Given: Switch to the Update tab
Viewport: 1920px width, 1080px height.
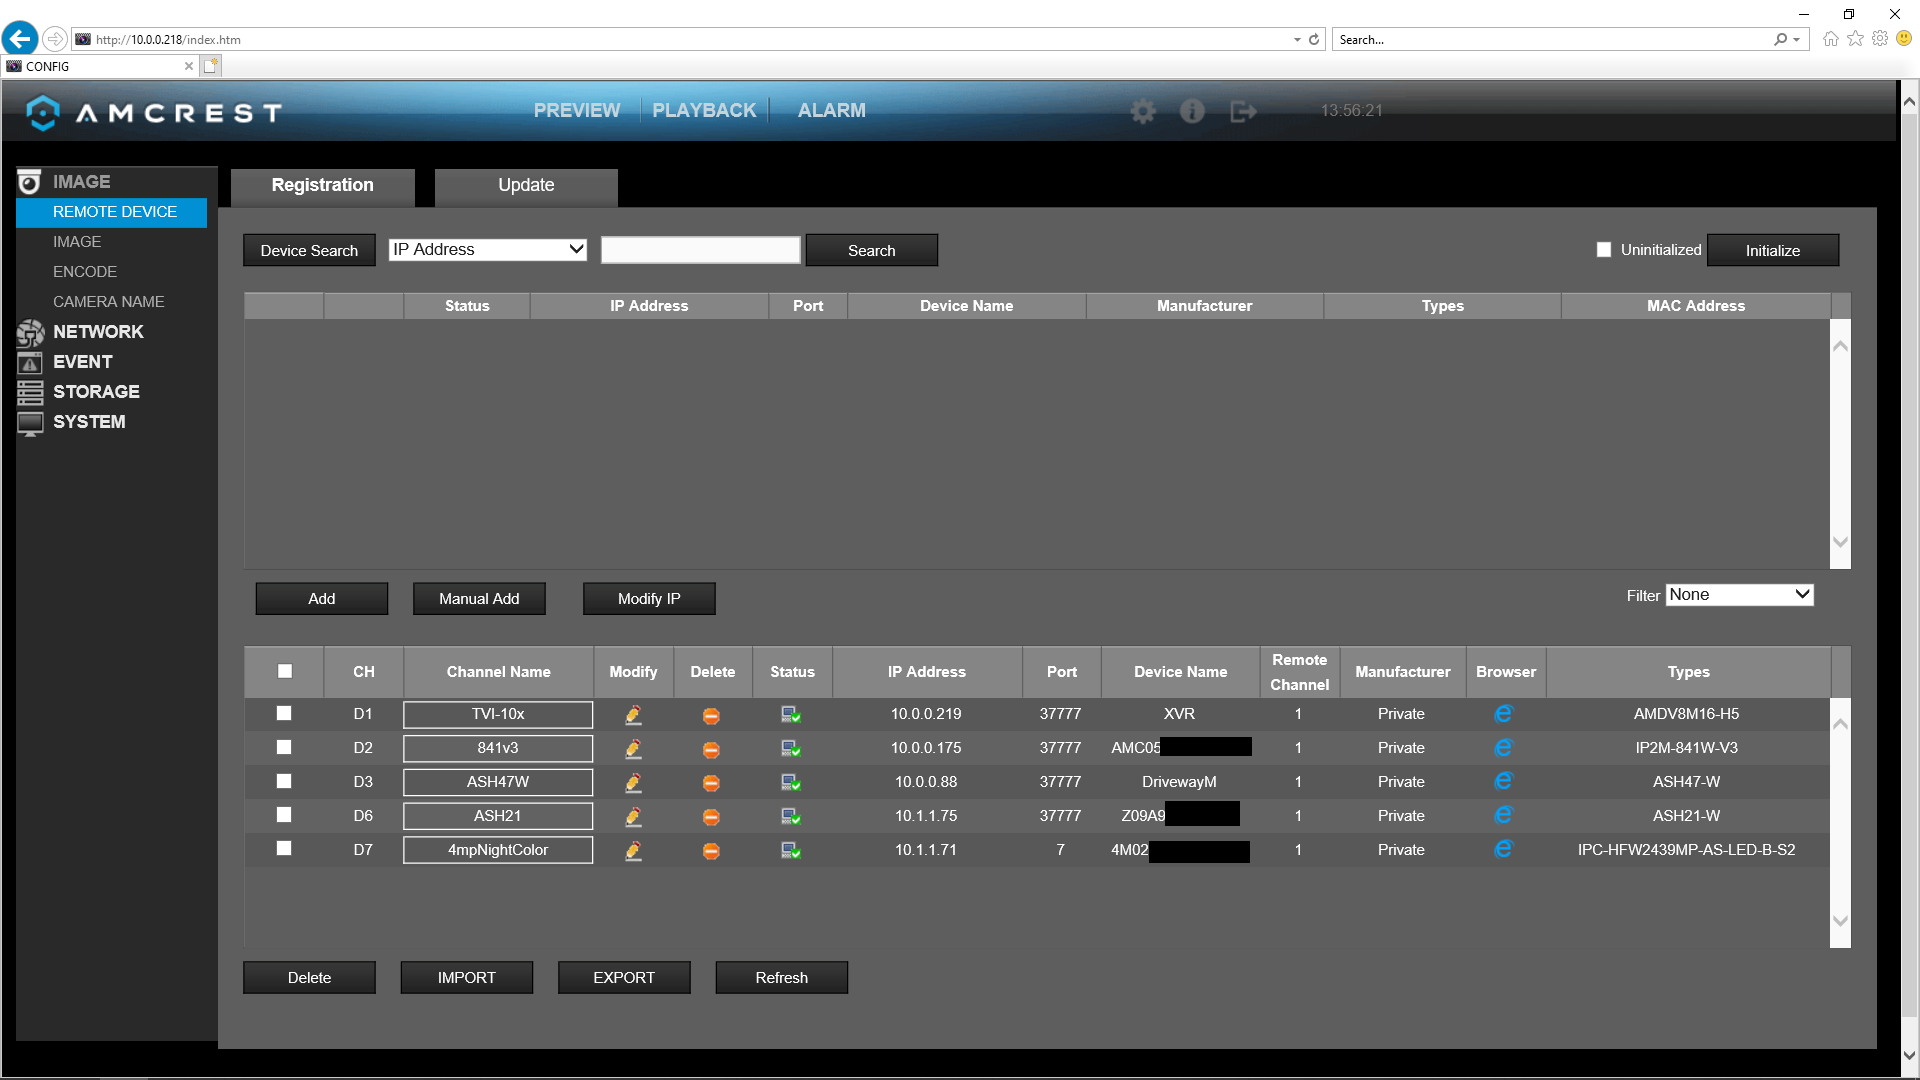Looking at the screenshot, I should tap(526, 186).
